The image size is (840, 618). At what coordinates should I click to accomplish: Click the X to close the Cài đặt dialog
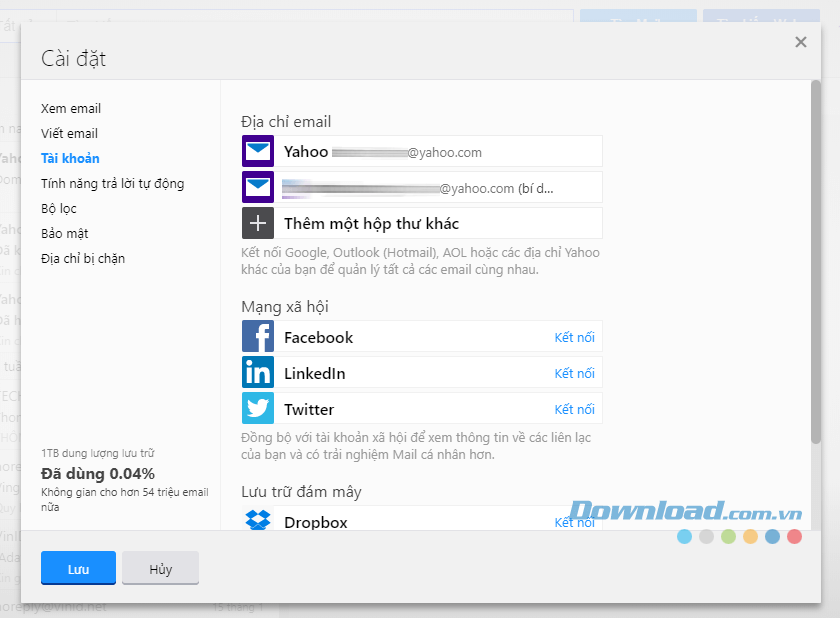coord(800,42)
